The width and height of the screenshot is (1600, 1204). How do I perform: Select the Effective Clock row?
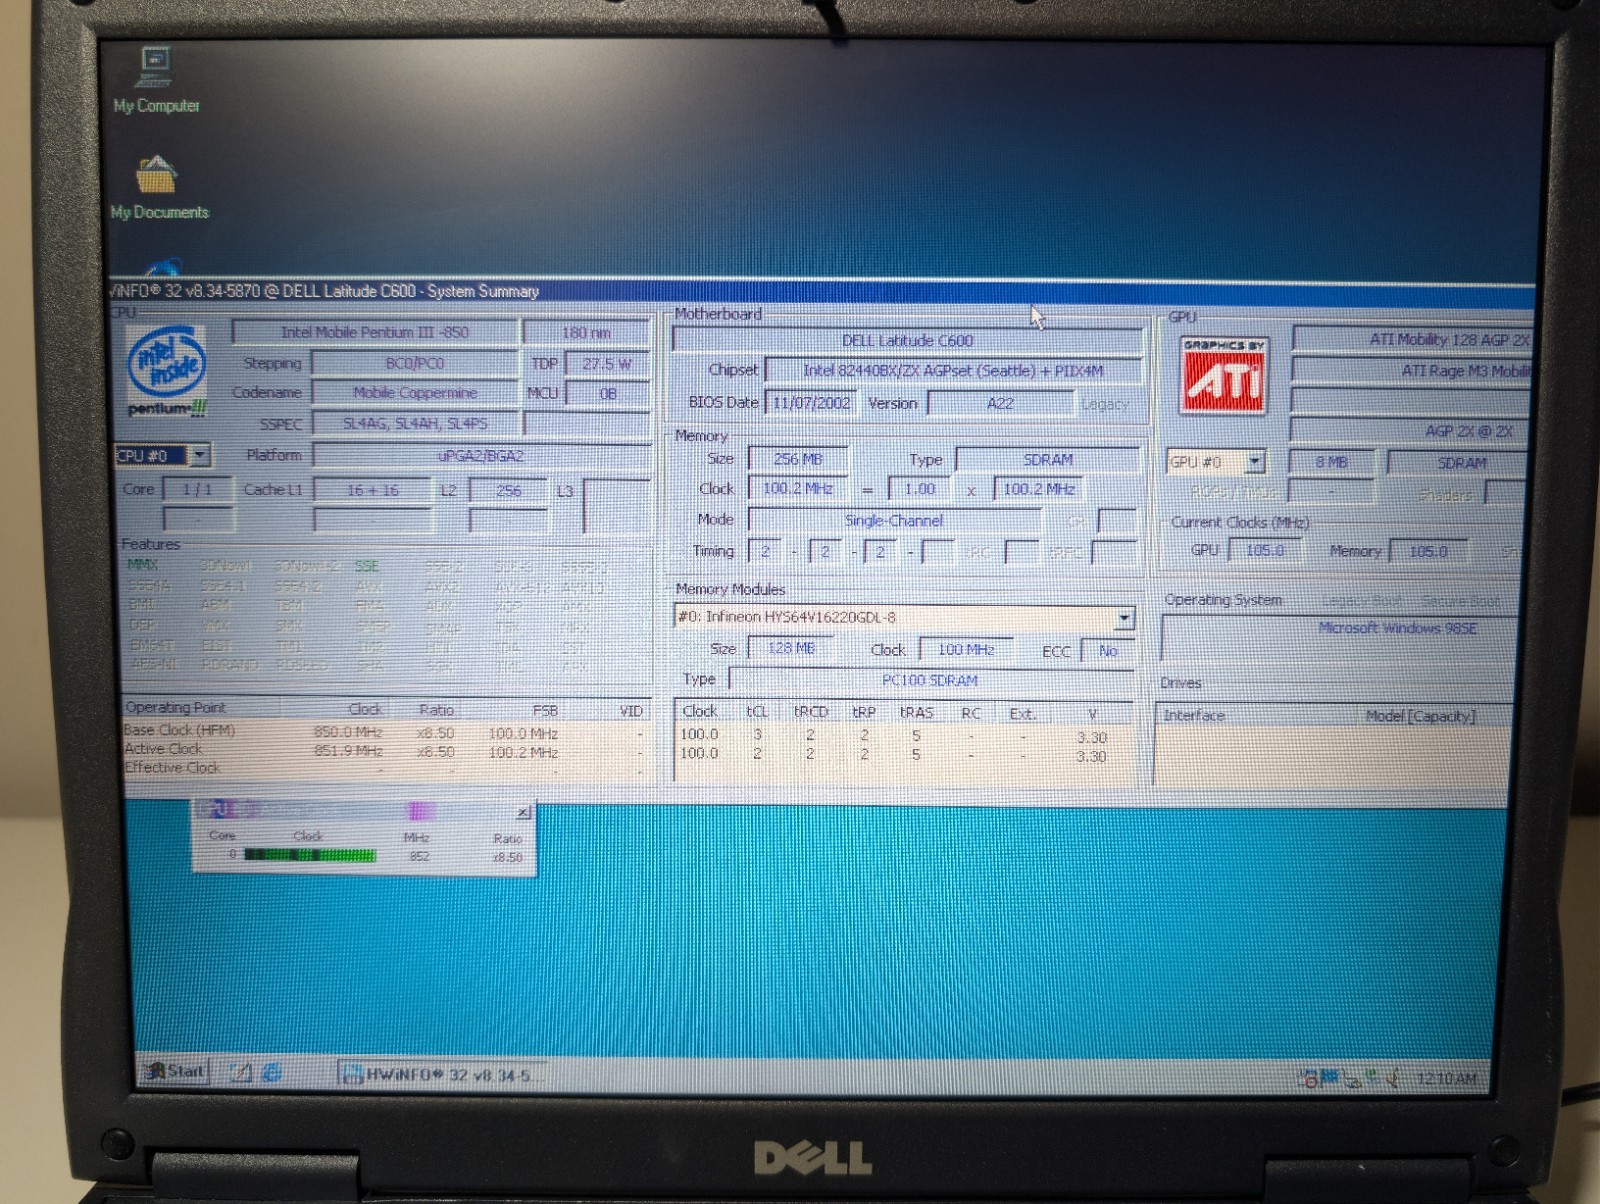coord(386,768)
